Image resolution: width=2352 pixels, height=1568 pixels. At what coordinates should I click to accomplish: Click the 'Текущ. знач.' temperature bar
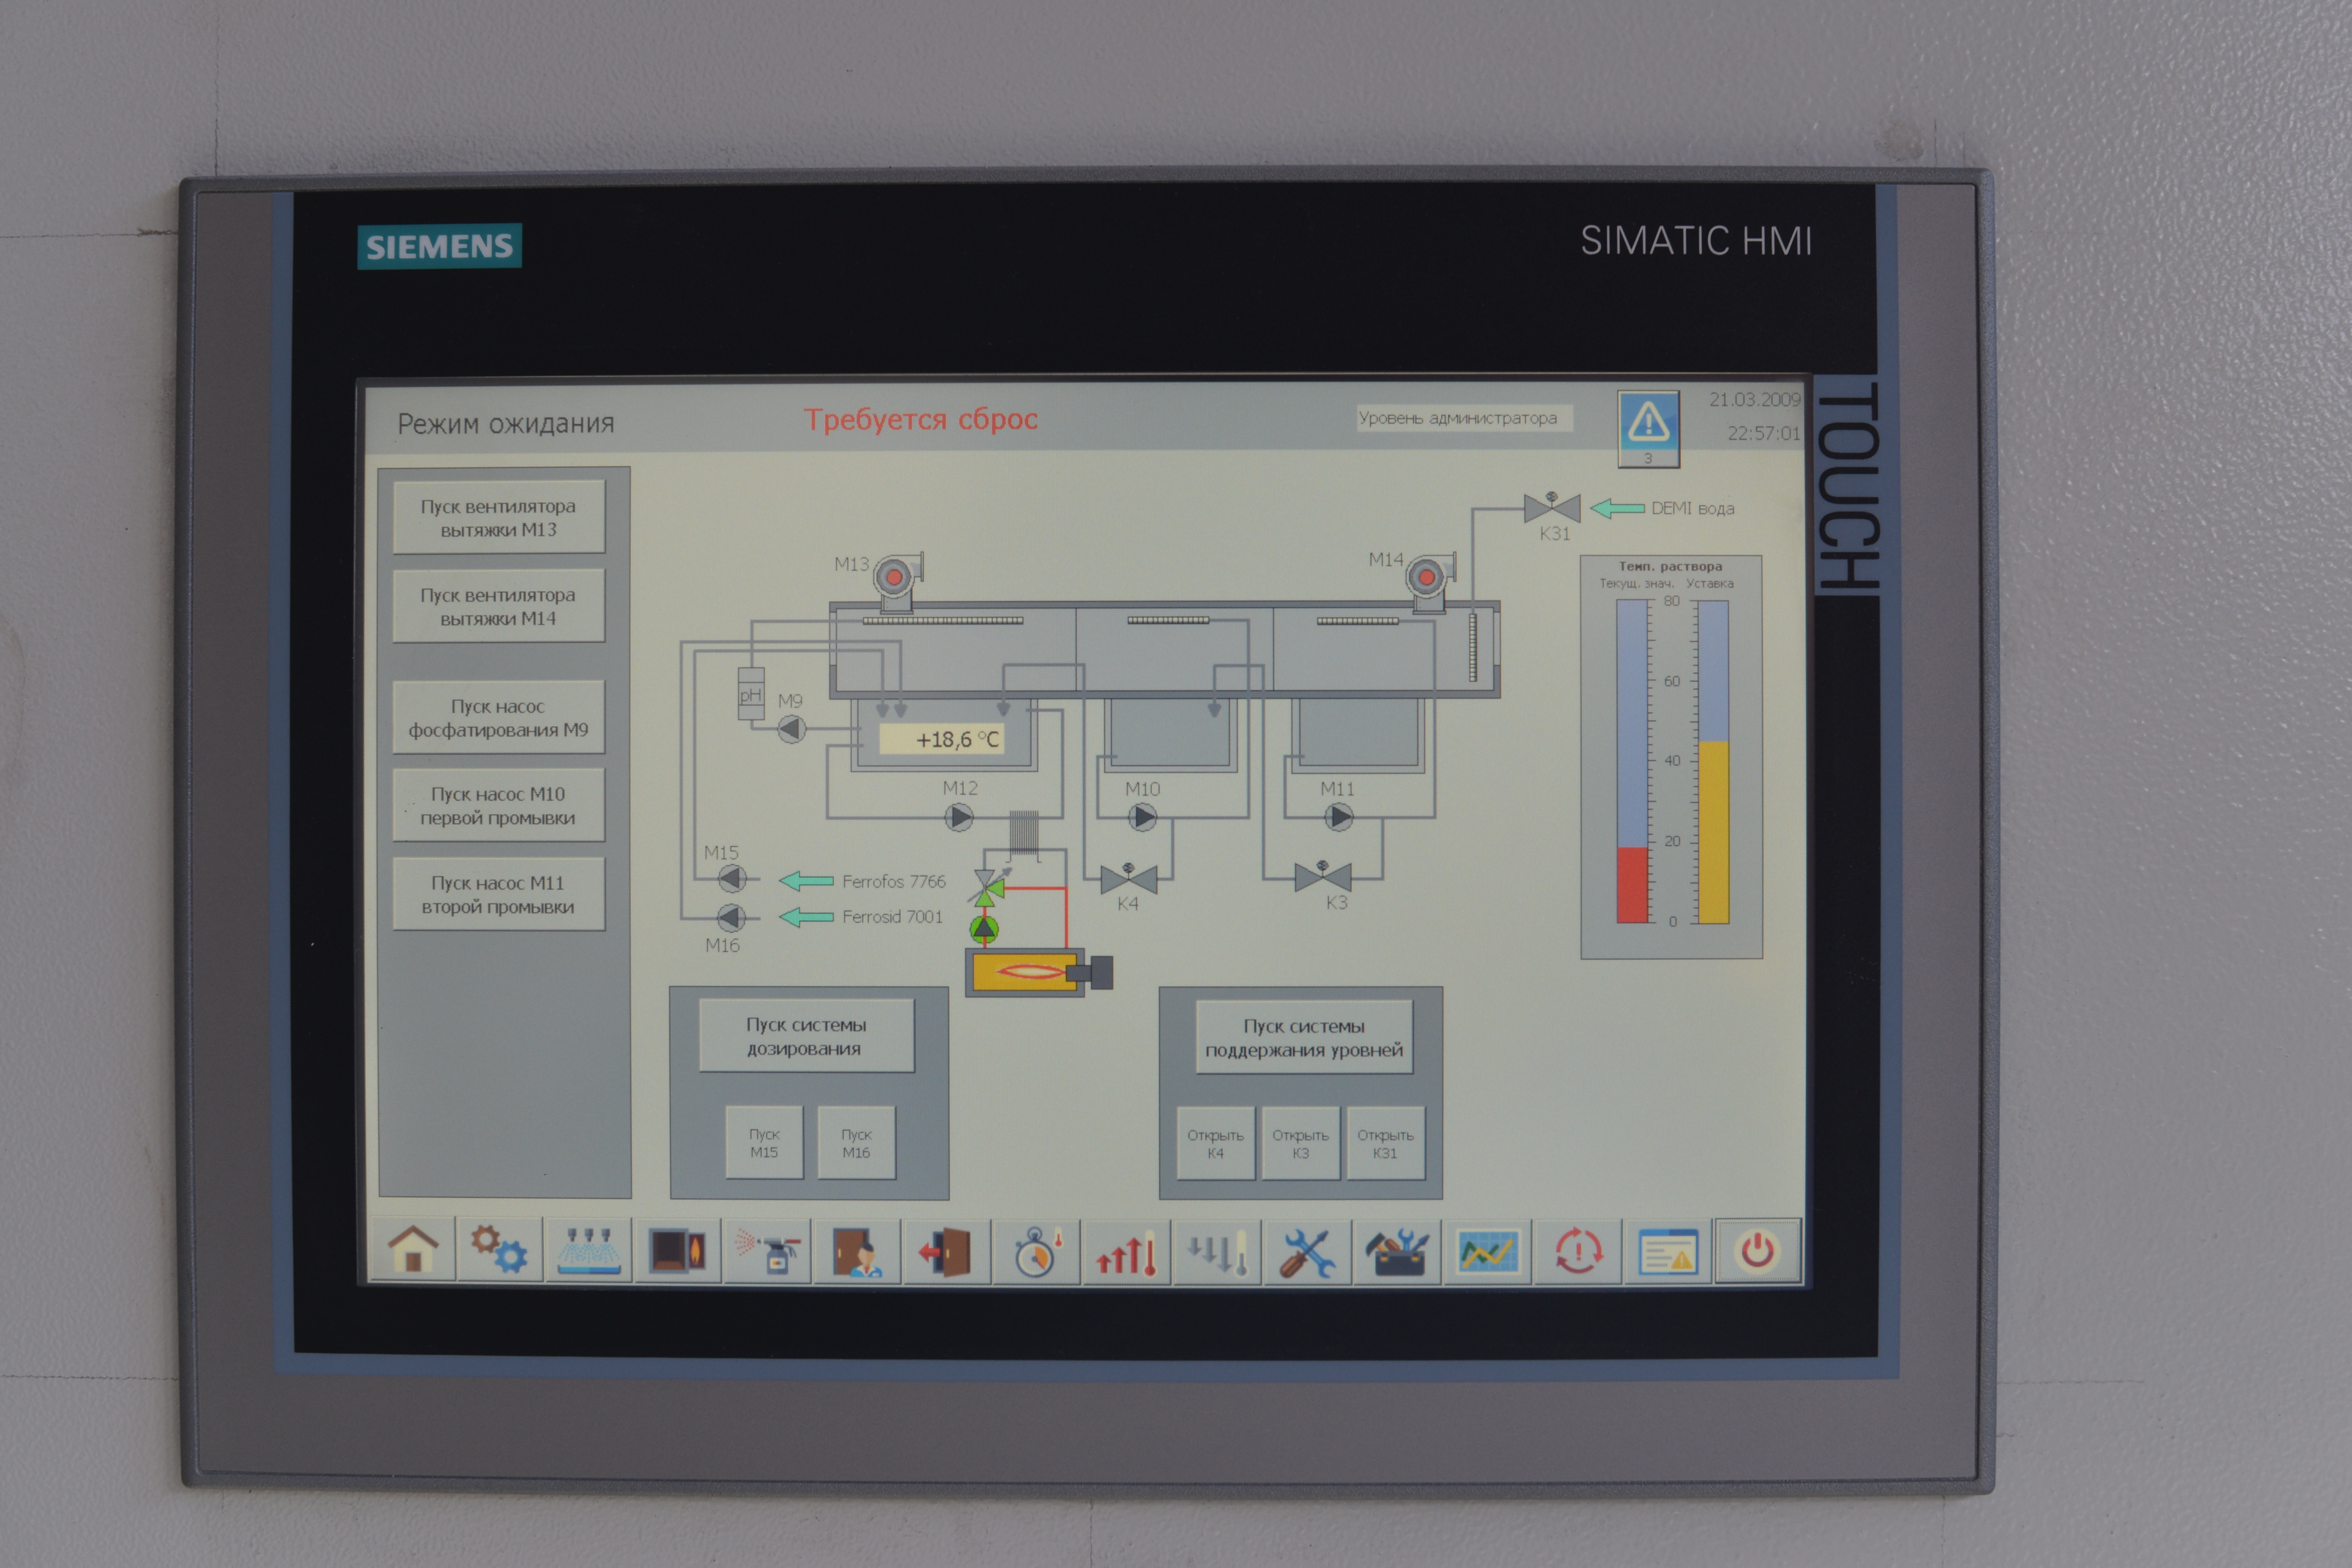point(1633,762)
